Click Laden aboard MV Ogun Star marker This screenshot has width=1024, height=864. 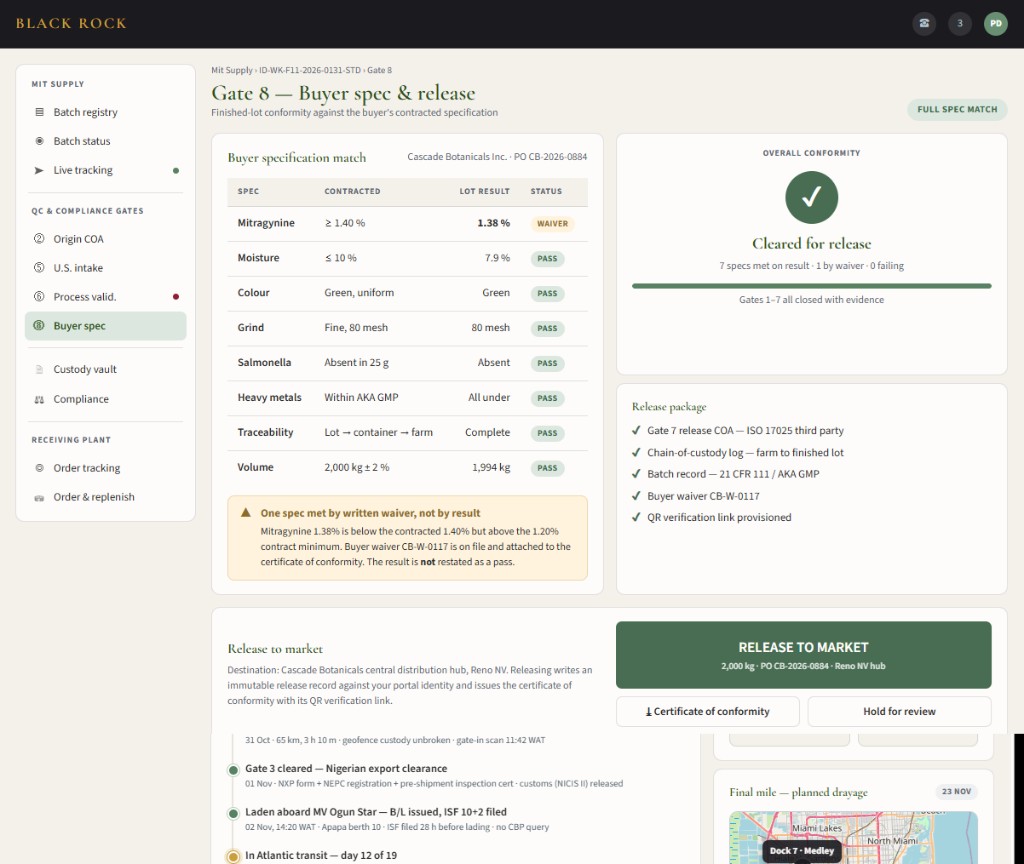[x=233, y=814]
